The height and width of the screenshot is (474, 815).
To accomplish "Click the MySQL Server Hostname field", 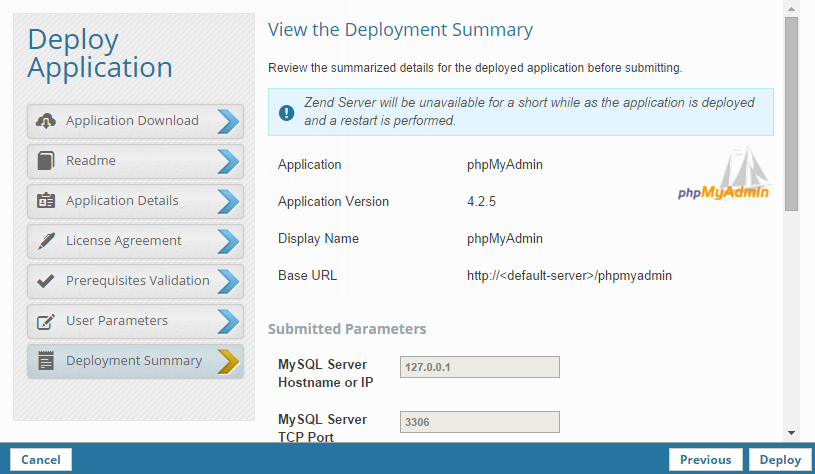I will tap(479, 367).
